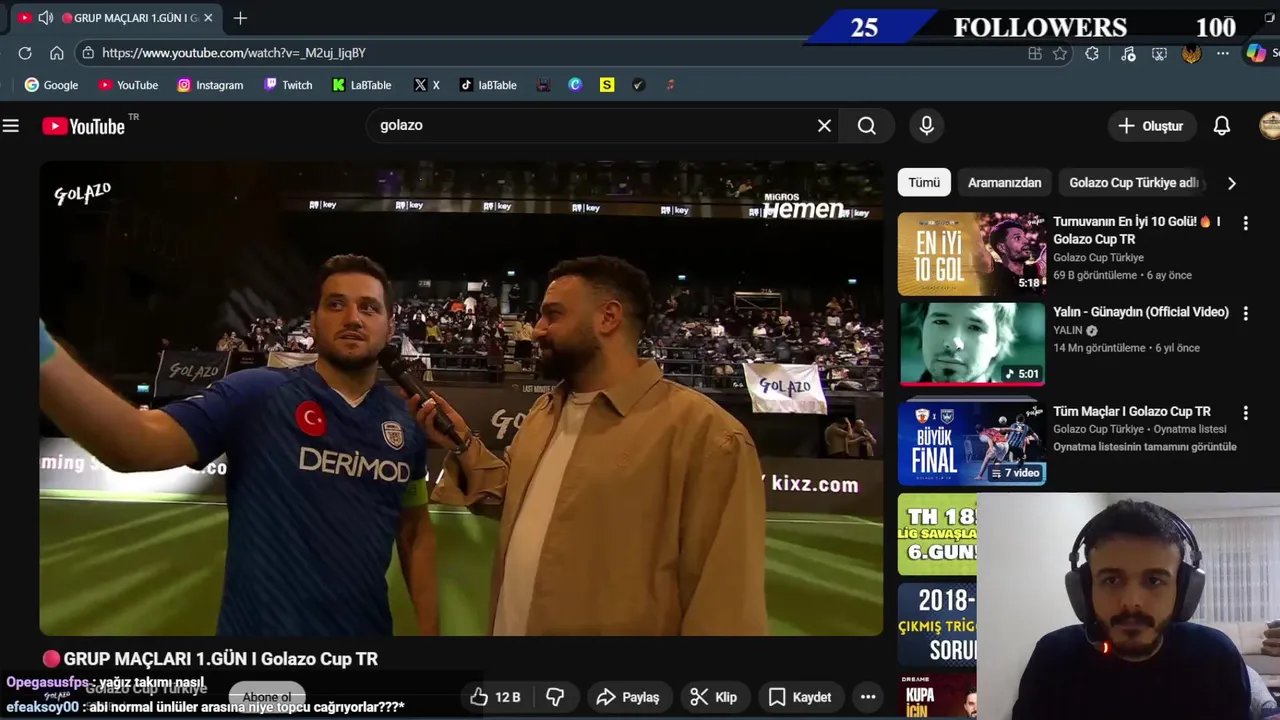Open a new browser tab
Image resolution: width=1280 pixels, height=720 pixels.
click(x=240, y=18)
